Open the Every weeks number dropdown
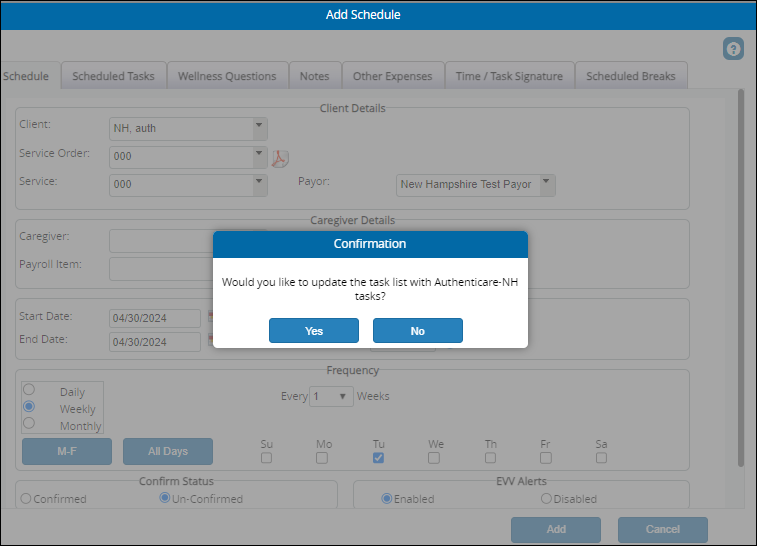Viewport: 757px width, 546px height. click(331, 396)
